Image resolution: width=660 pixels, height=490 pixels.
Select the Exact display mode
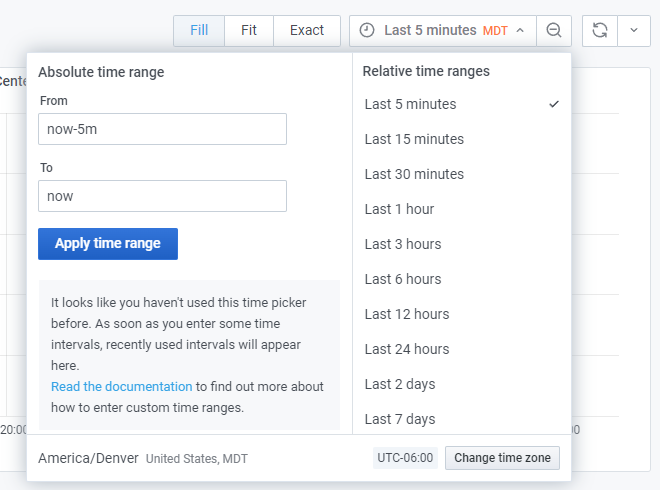307,31
